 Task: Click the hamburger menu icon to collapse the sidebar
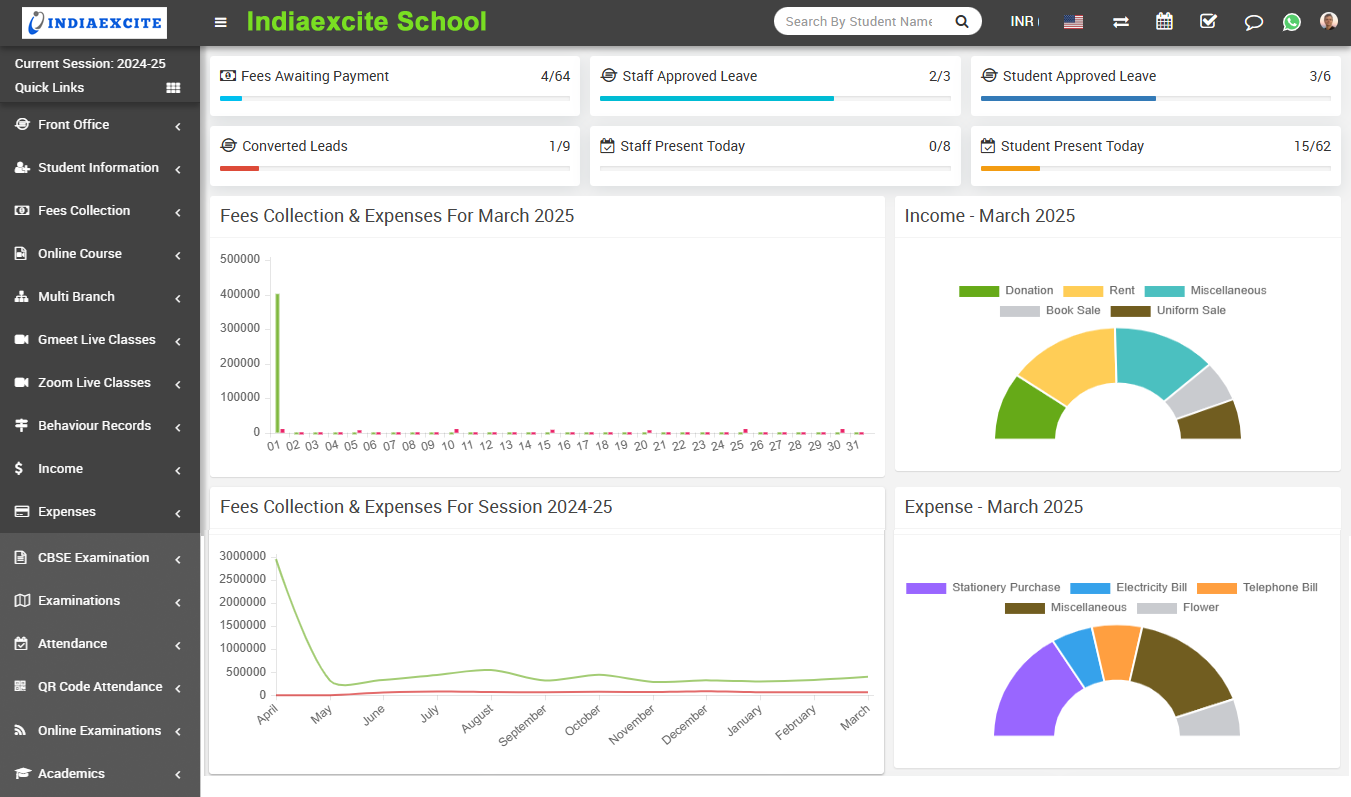(221, 22)
